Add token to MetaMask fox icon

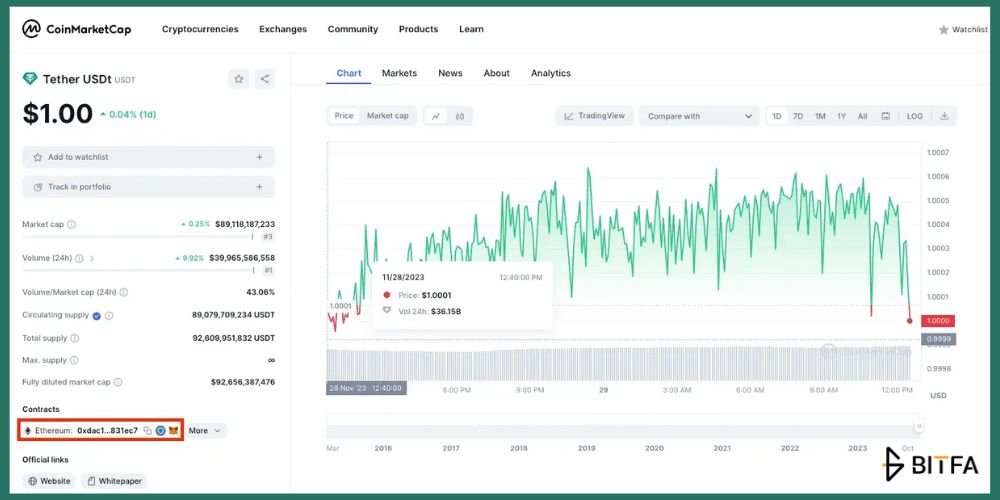pyautogui.click(x=173, y=430)
